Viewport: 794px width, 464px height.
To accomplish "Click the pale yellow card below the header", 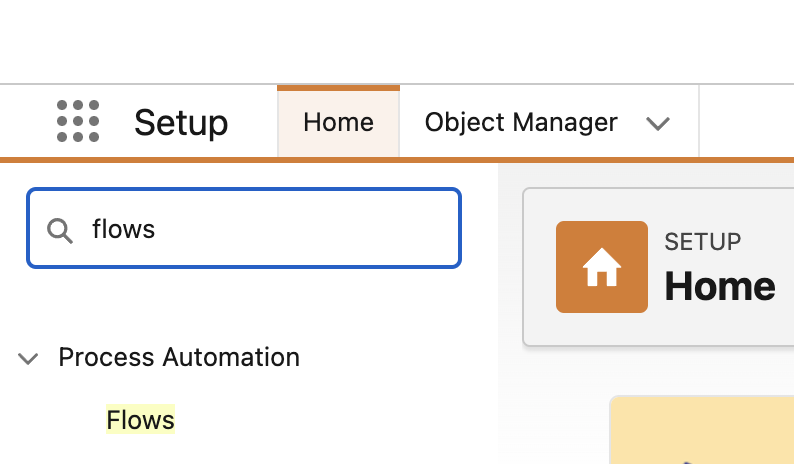I will point(700,430).
